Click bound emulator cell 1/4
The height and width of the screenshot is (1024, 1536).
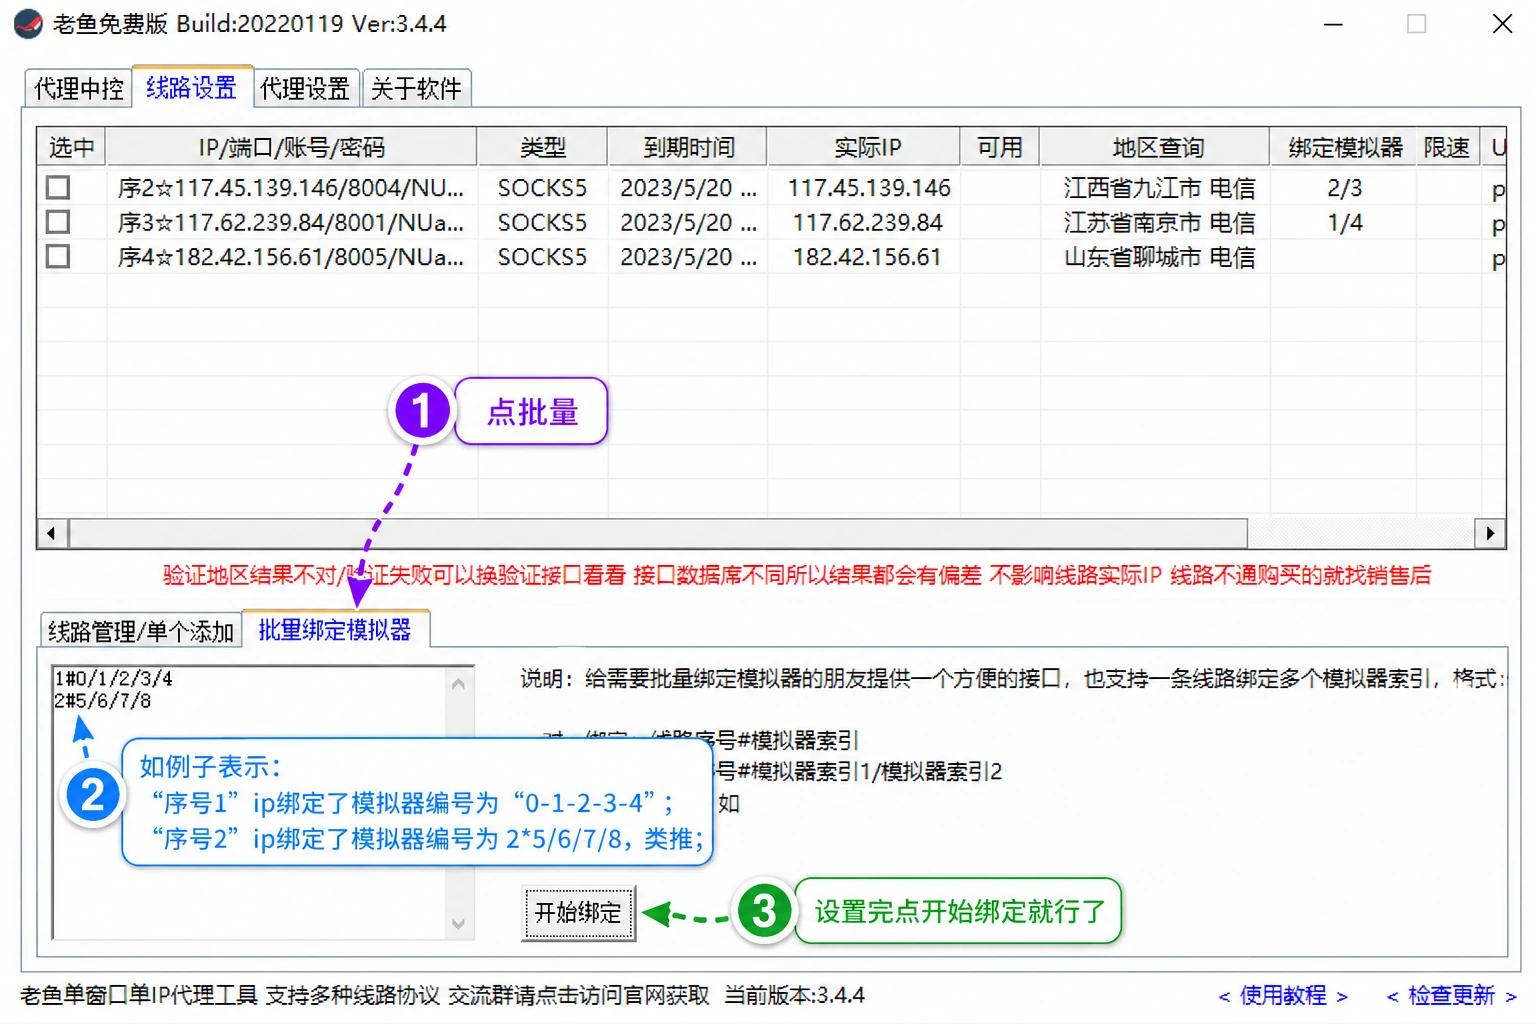[1345, 223]
